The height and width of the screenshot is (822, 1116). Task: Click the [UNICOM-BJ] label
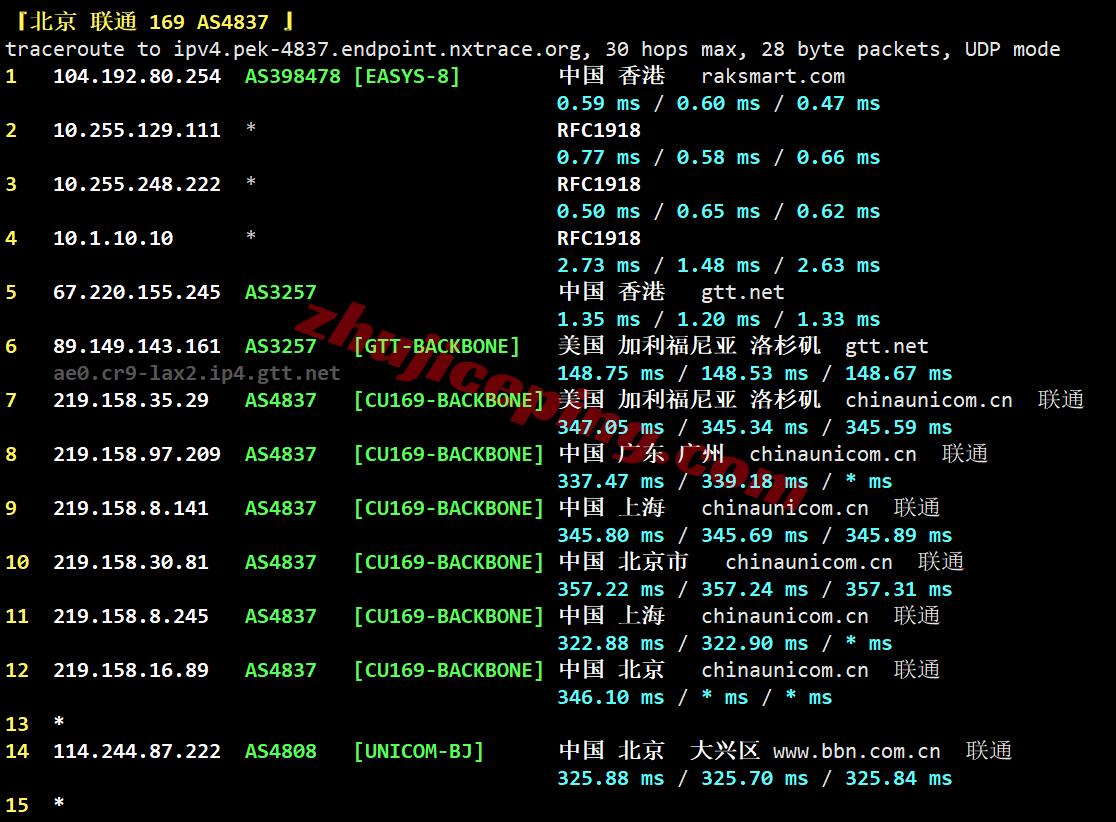coord(418,752)
